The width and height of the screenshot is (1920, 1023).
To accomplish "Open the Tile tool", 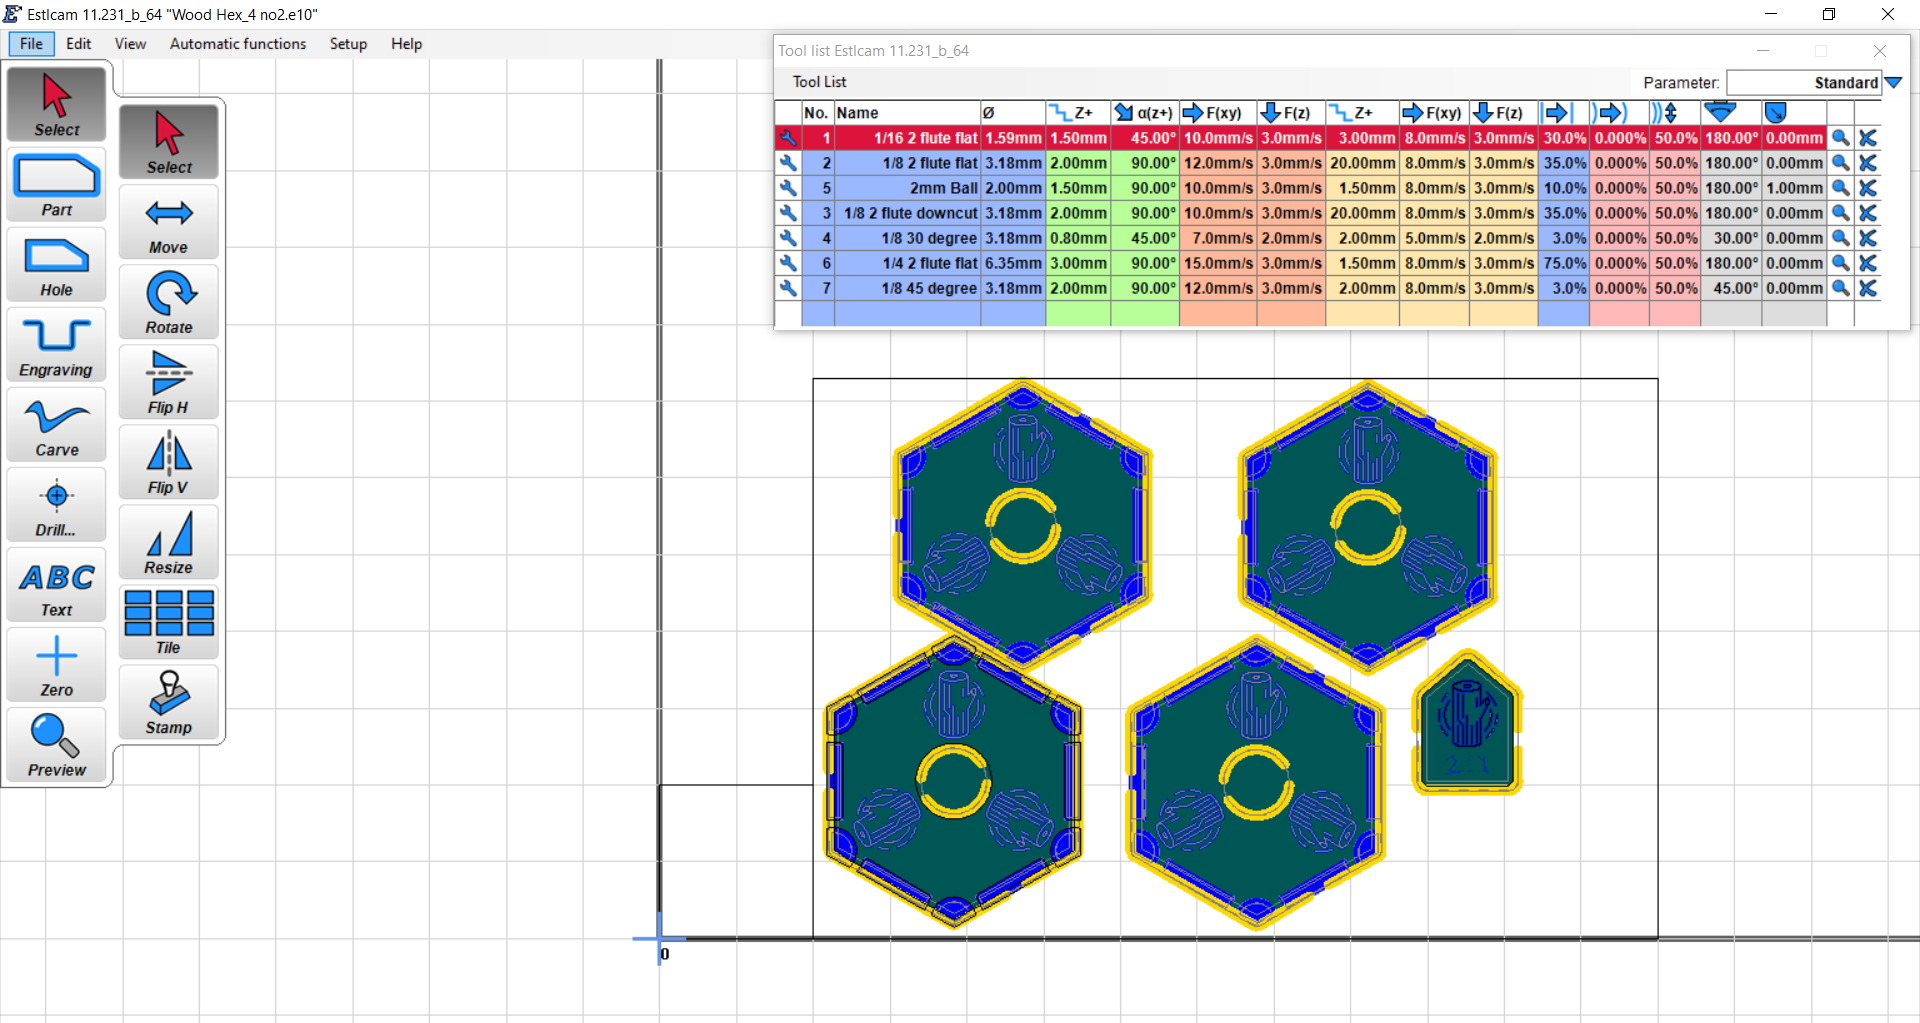I will point(169,622).
